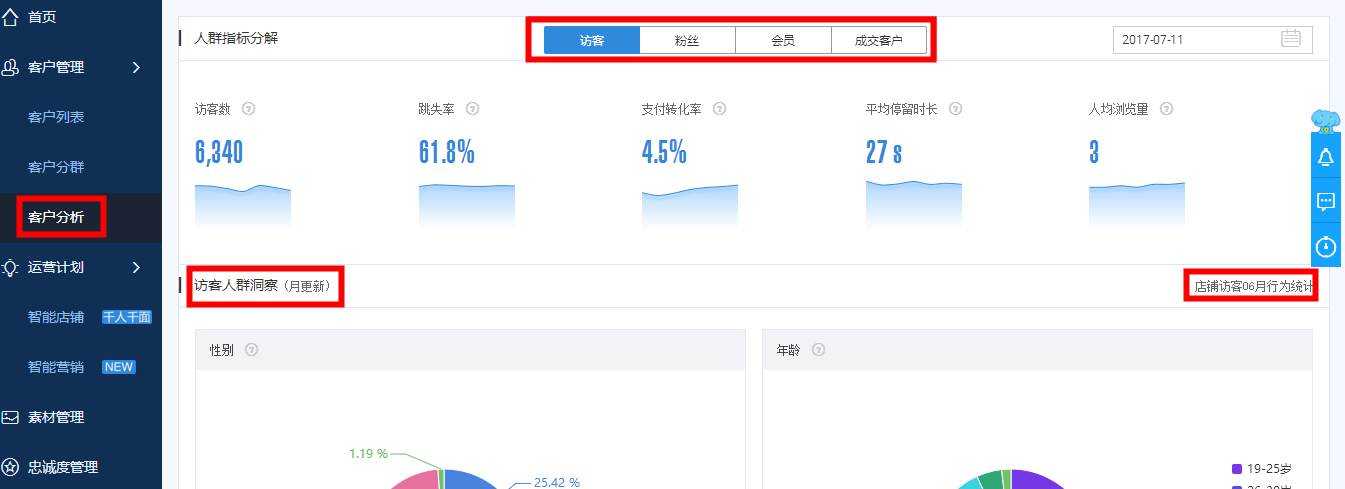Viewport: 1345px width, 489px height.
Task: Click help icon next to 跳失率
Action: (x=472, y=108)
